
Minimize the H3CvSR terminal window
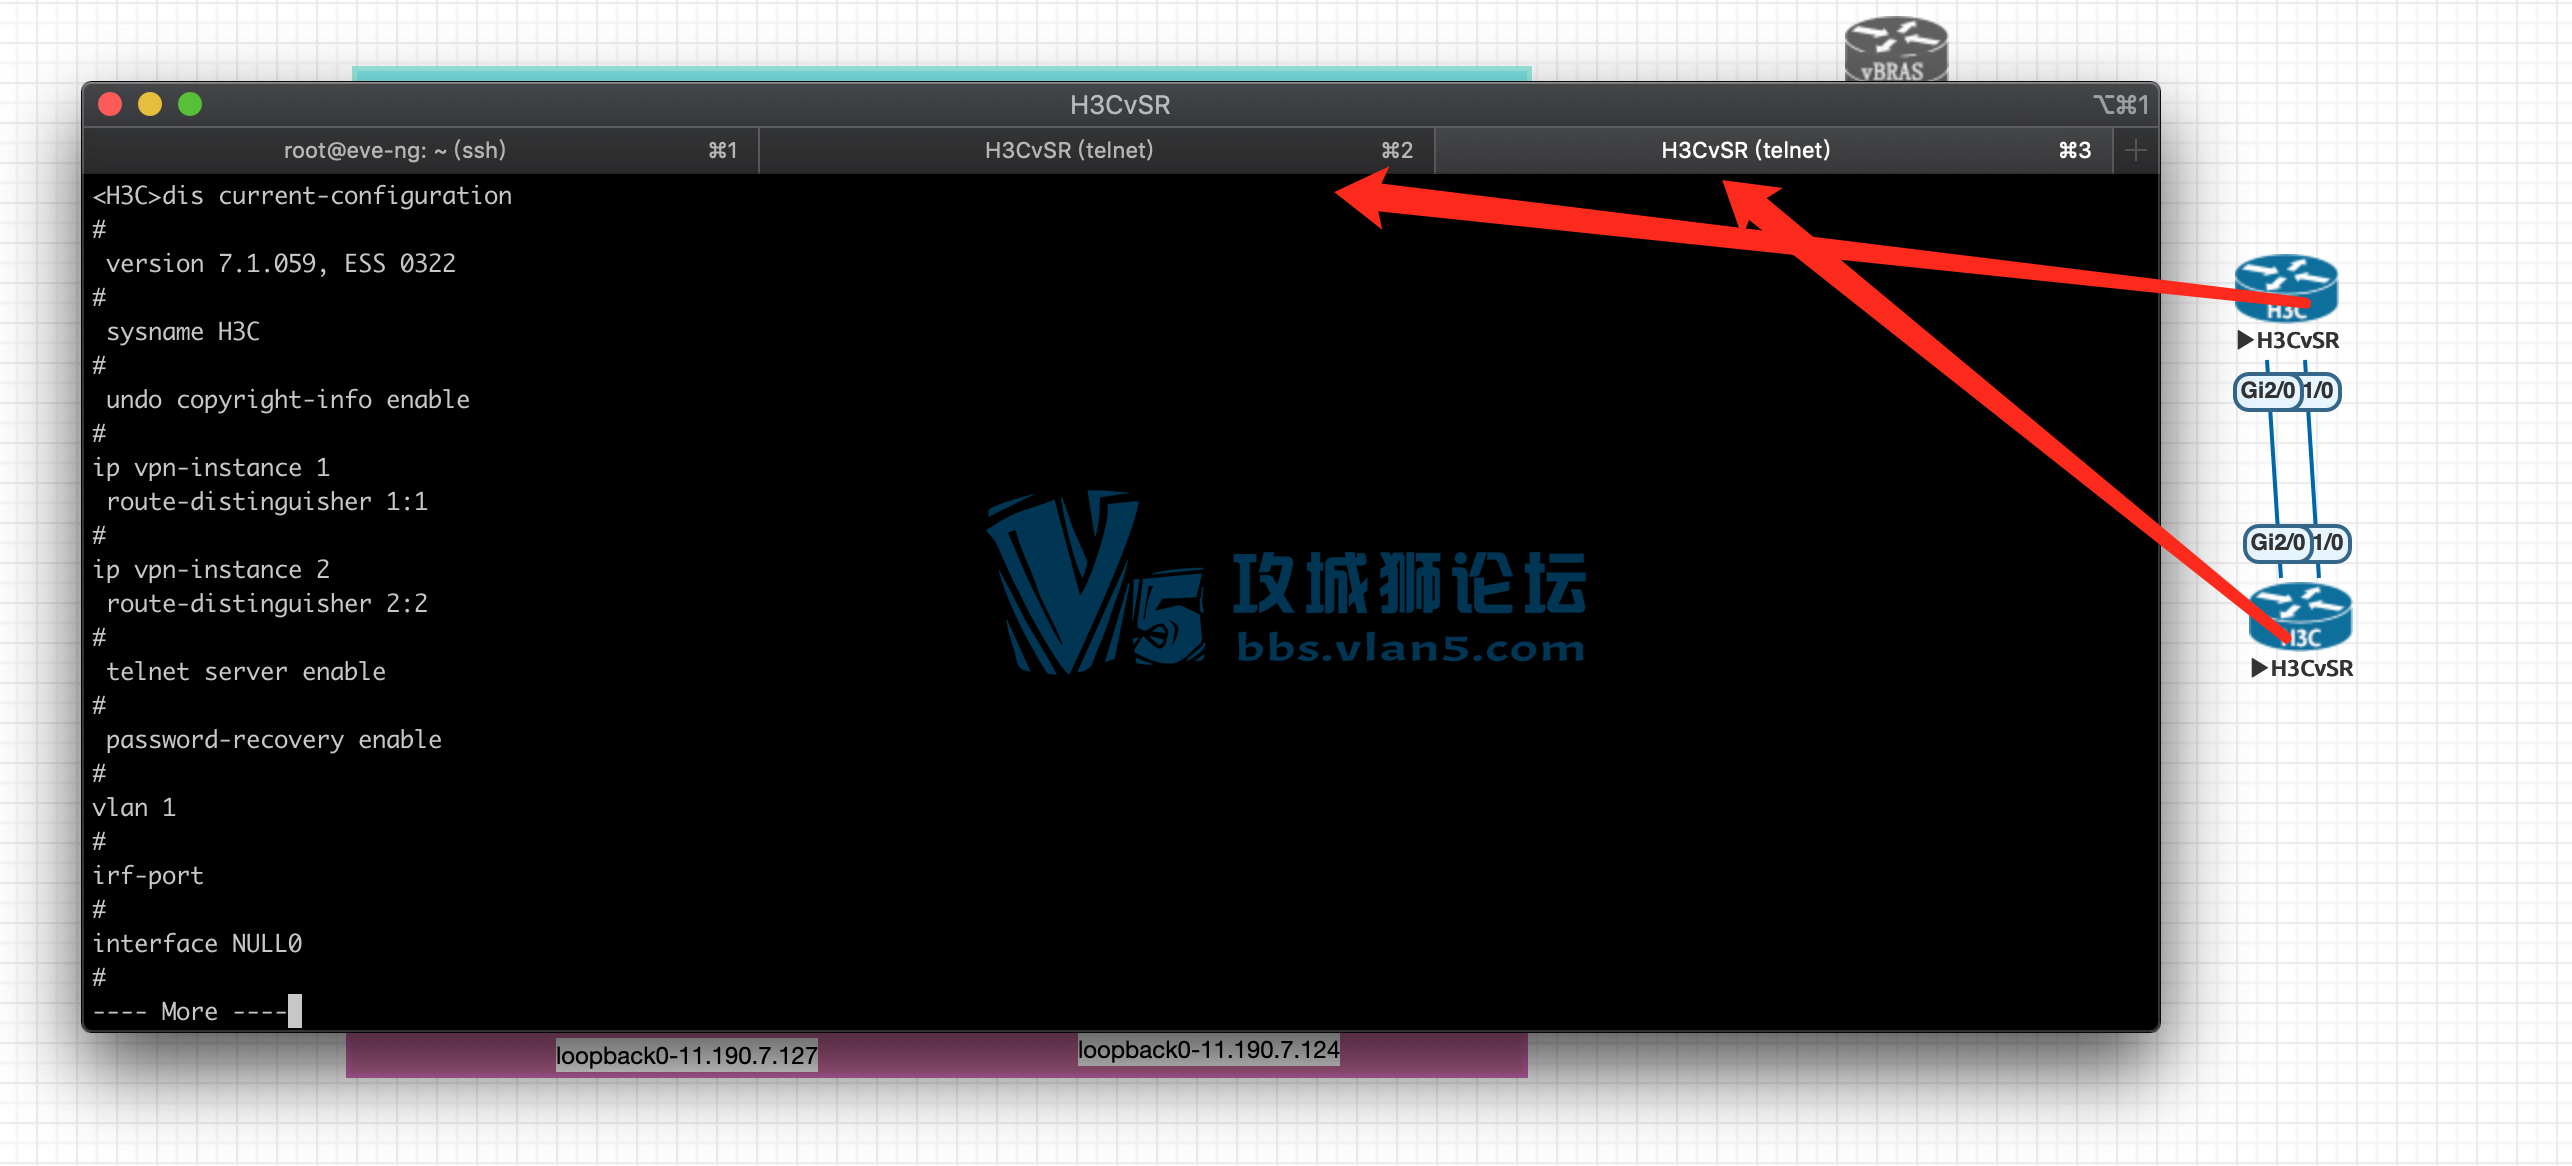point(150,104)
